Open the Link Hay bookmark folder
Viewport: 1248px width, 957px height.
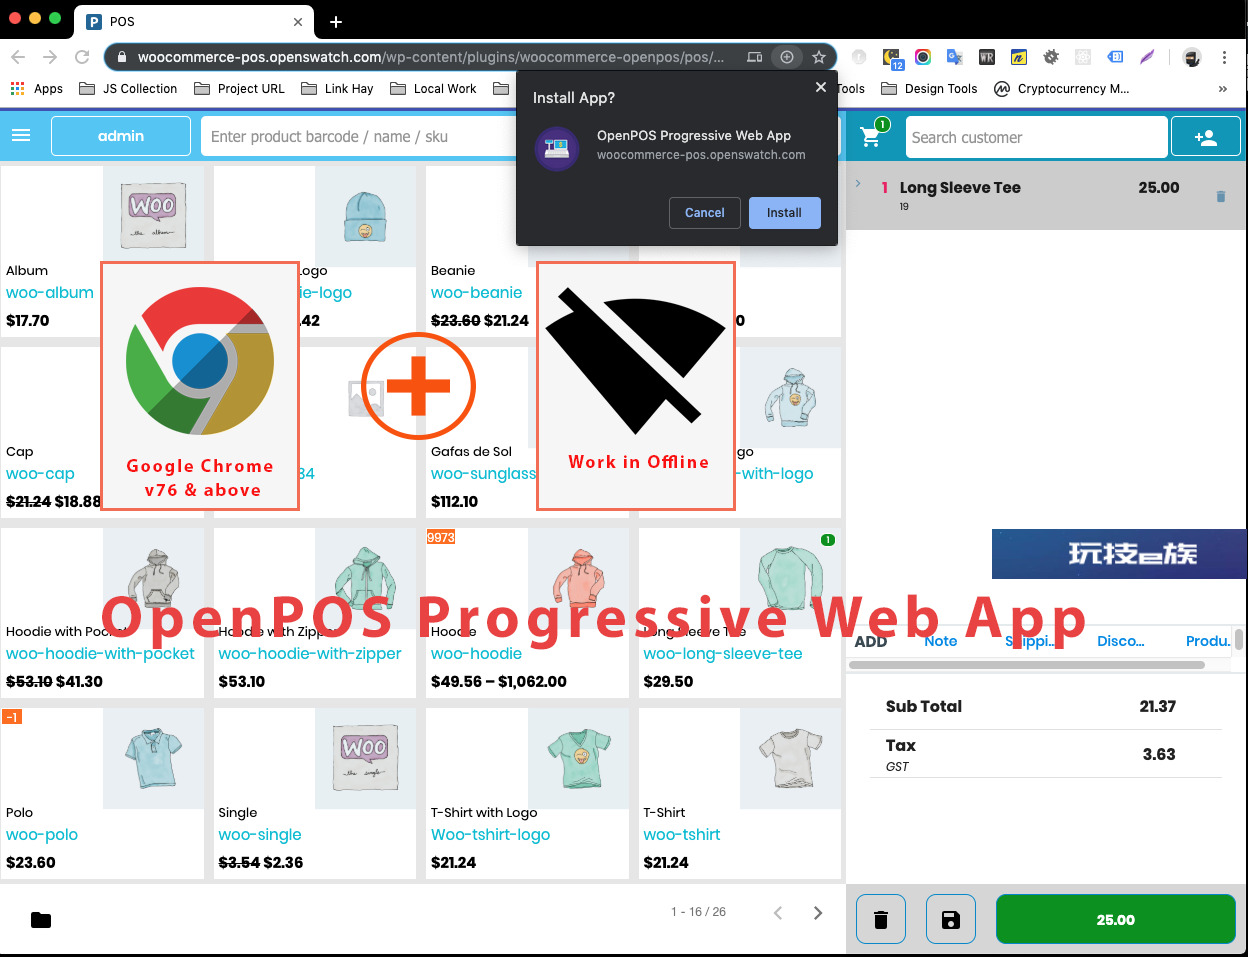tap(337, 89)
